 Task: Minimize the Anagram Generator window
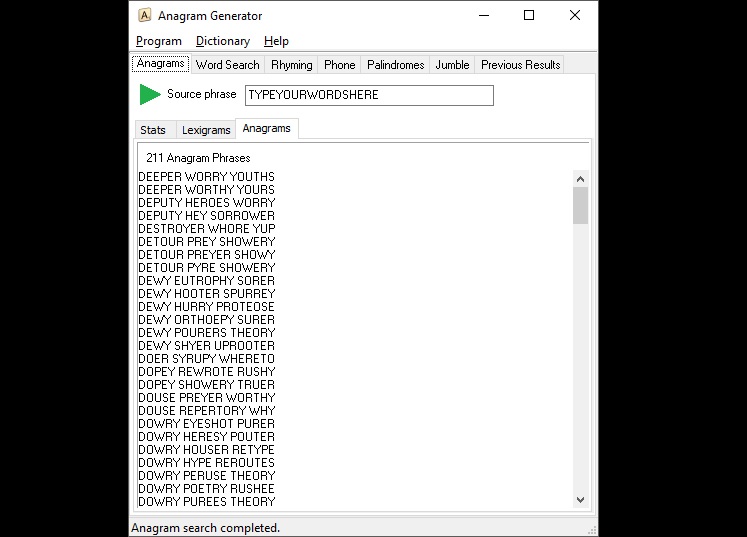pyautogui.click(x=484, y=15)
